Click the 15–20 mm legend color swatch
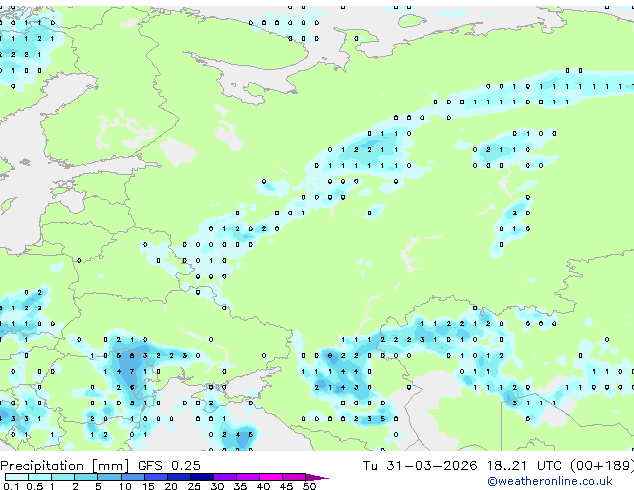Viewport: 634px width, 490px height. click(x=156, y=477)
